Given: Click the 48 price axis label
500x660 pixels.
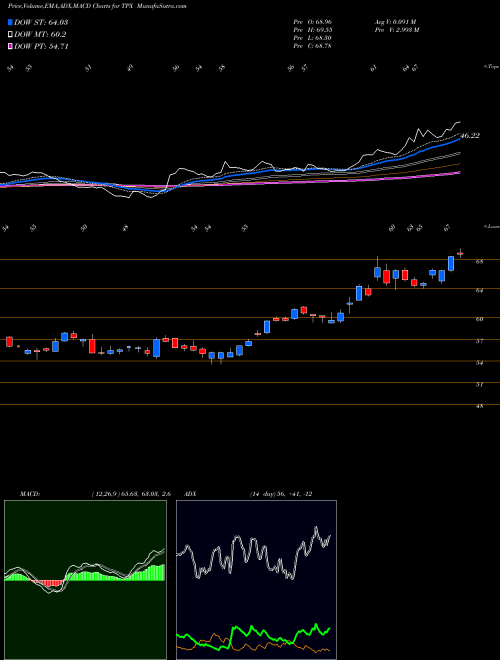Looking at the screenshot, I should pyautogui.click(x=480, y=406).
